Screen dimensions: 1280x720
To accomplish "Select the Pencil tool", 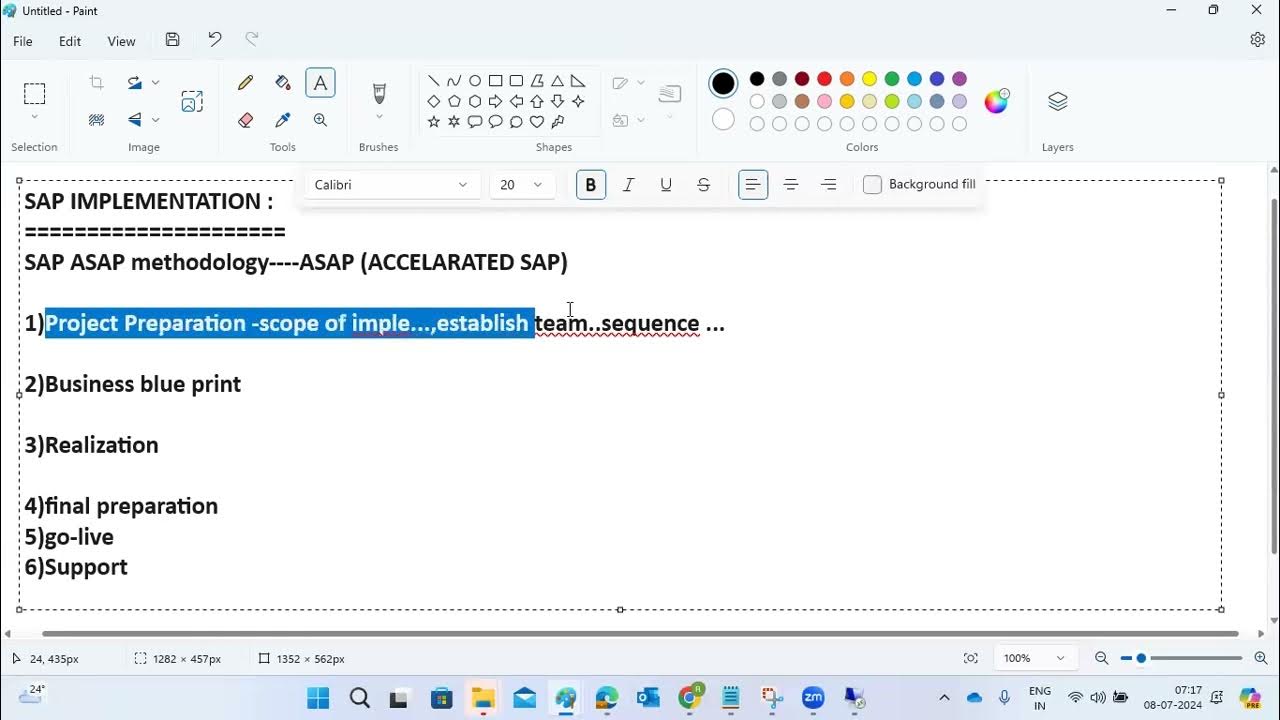I will click(x=246, y=83).
